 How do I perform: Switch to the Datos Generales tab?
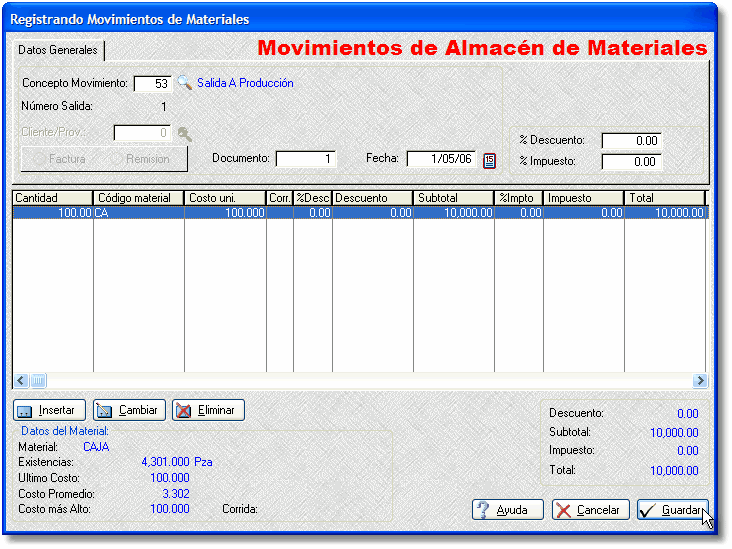point(58,50)
